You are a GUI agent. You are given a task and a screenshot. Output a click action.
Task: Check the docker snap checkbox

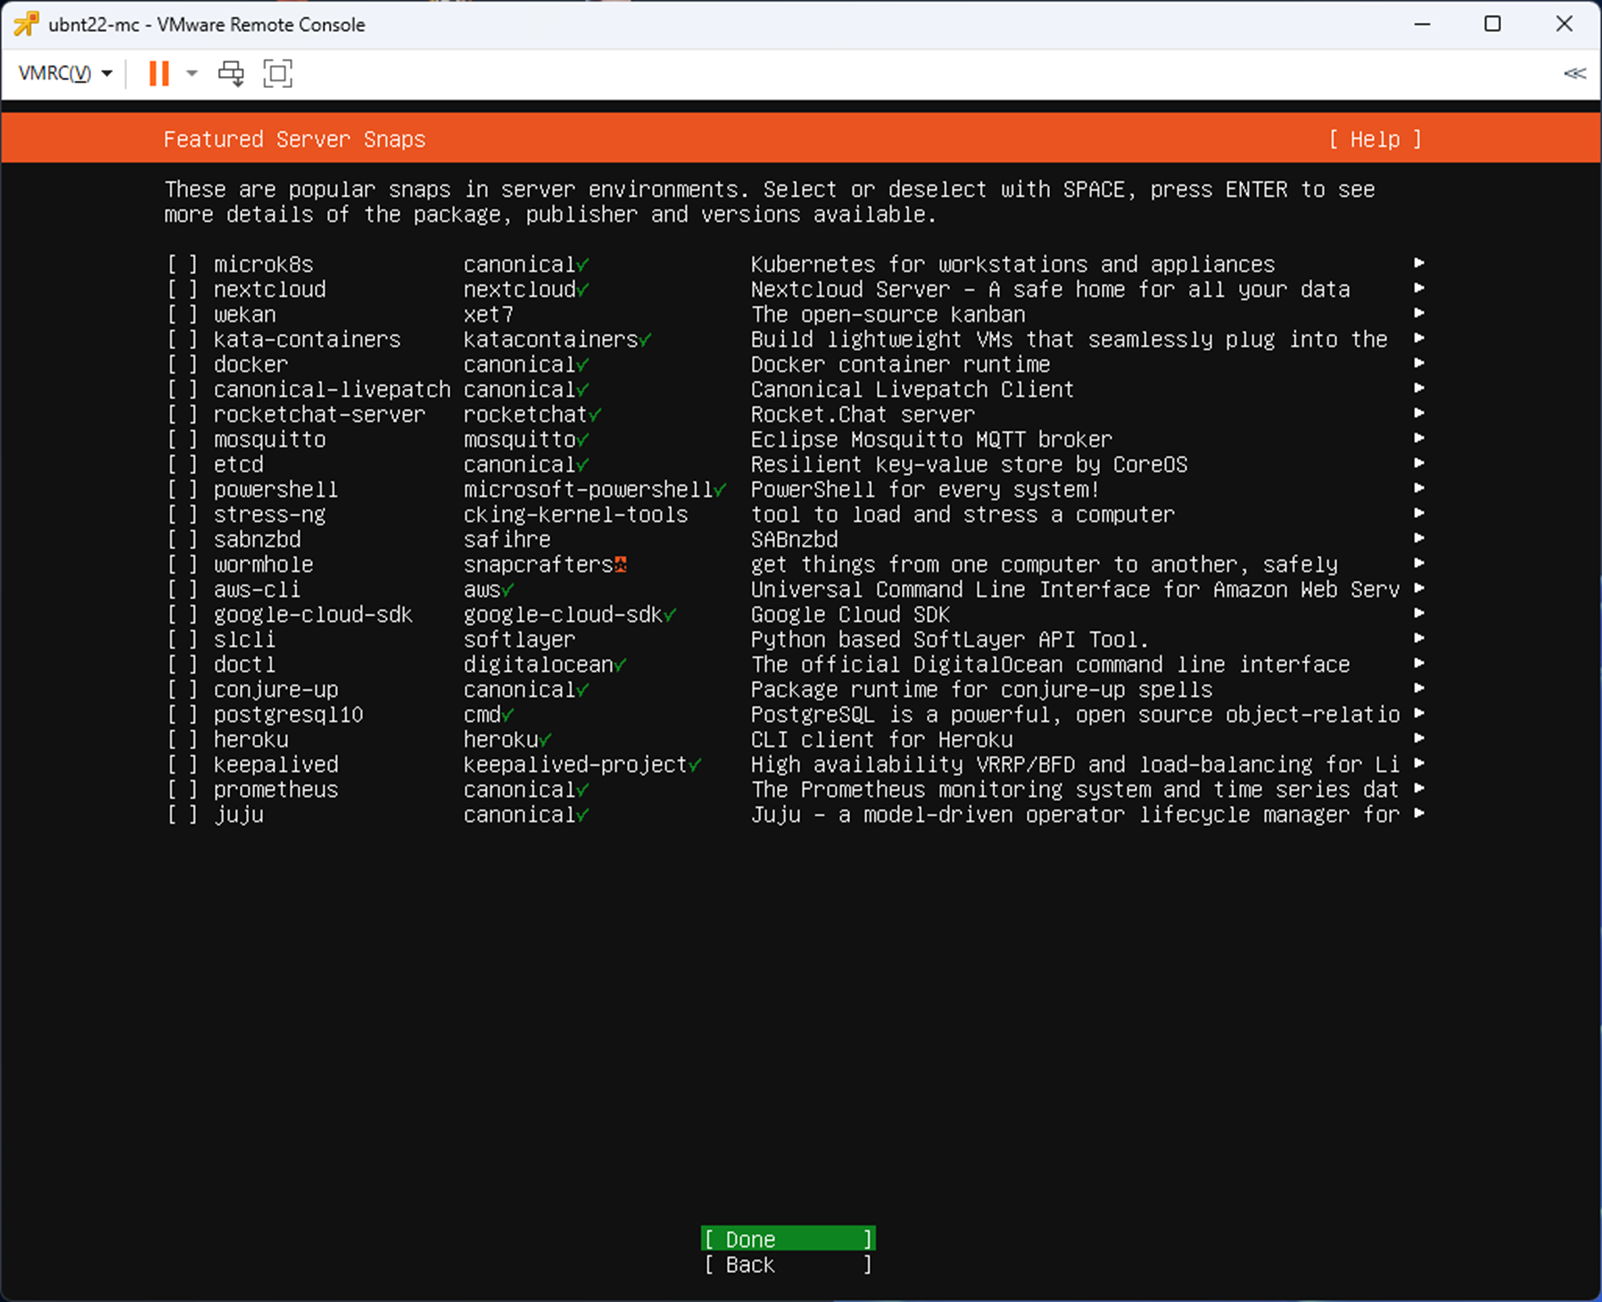click(x=182, y=364)
